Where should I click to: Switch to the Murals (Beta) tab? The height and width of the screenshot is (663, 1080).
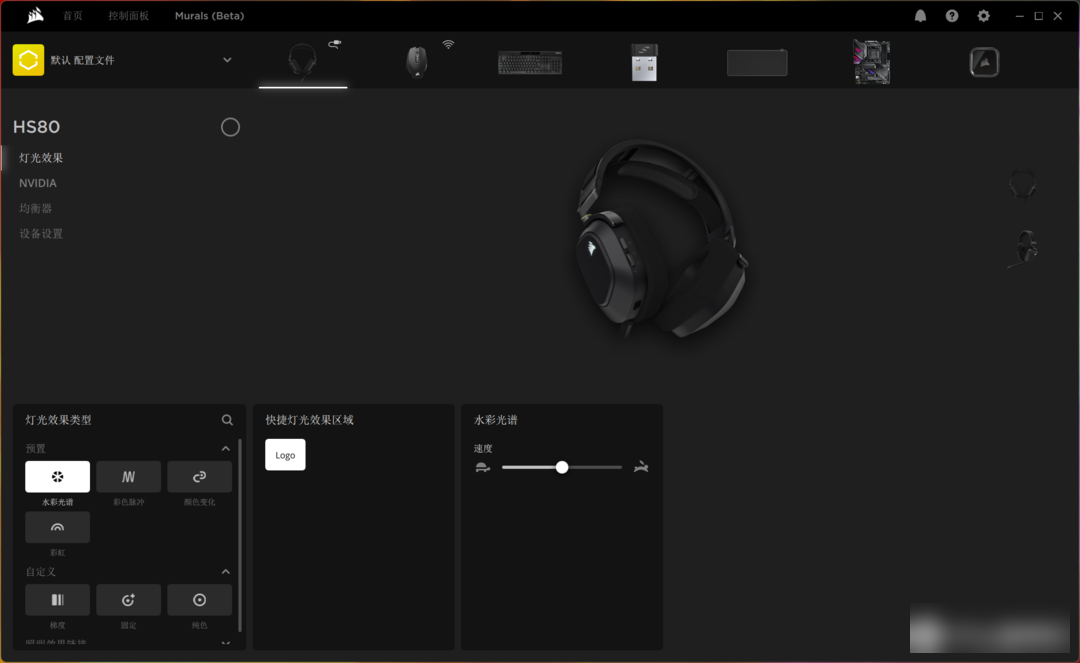click(x=209, y=16)
